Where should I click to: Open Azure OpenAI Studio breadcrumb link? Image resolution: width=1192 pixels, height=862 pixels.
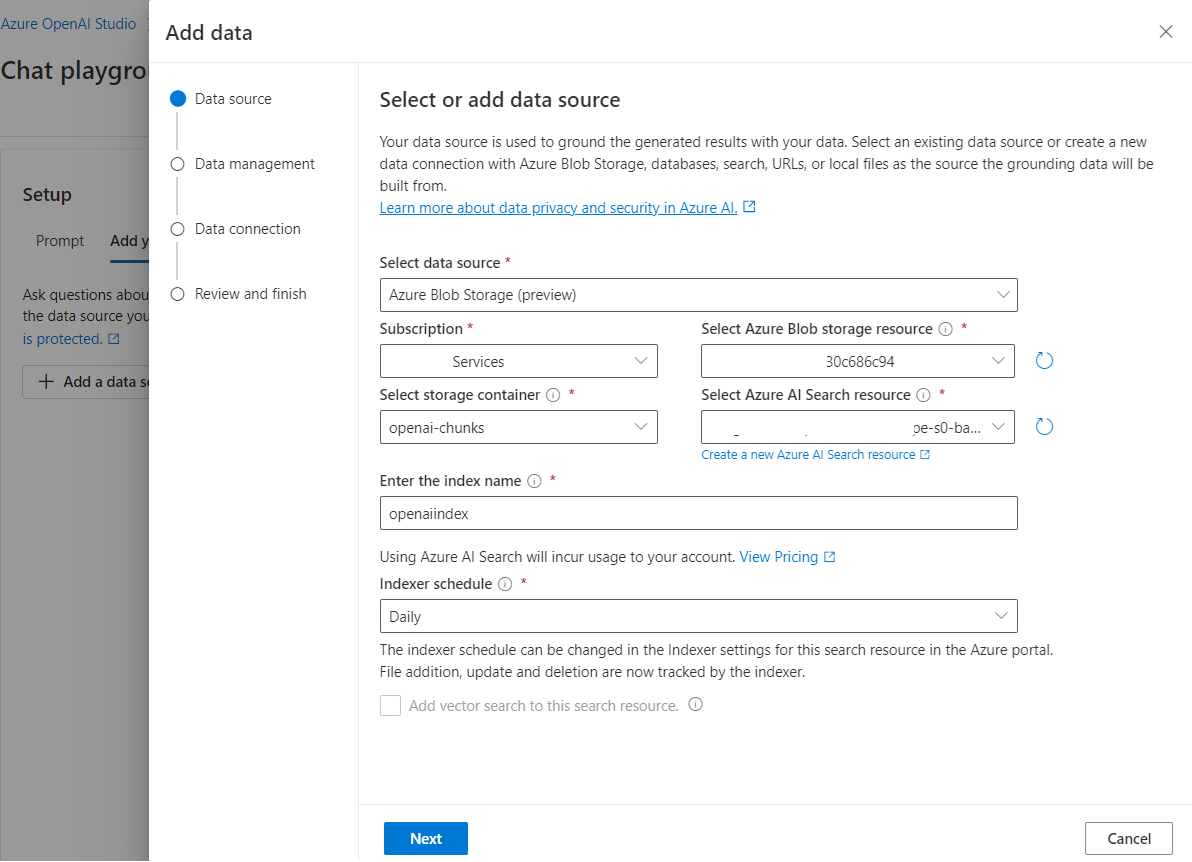68,24
